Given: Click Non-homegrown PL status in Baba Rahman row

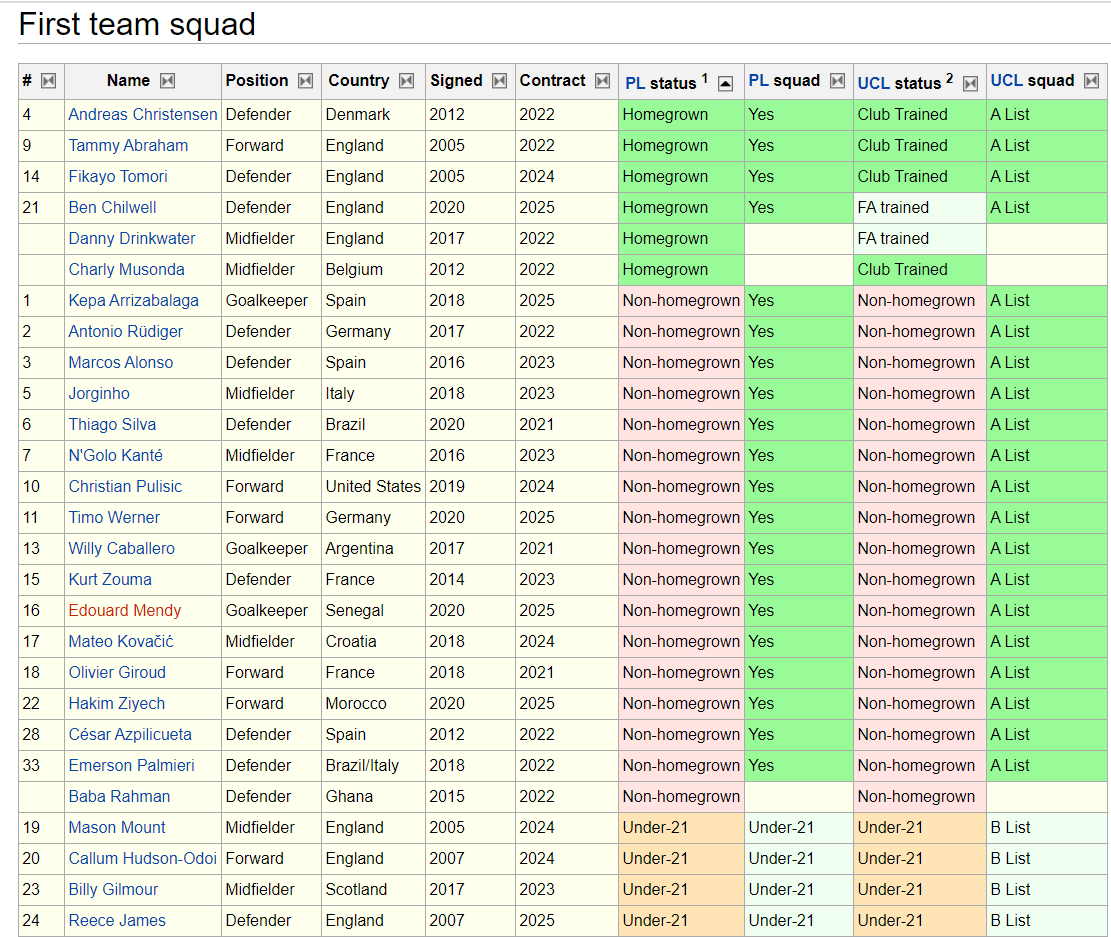Looking at the screenshot, I should [681, 797].
